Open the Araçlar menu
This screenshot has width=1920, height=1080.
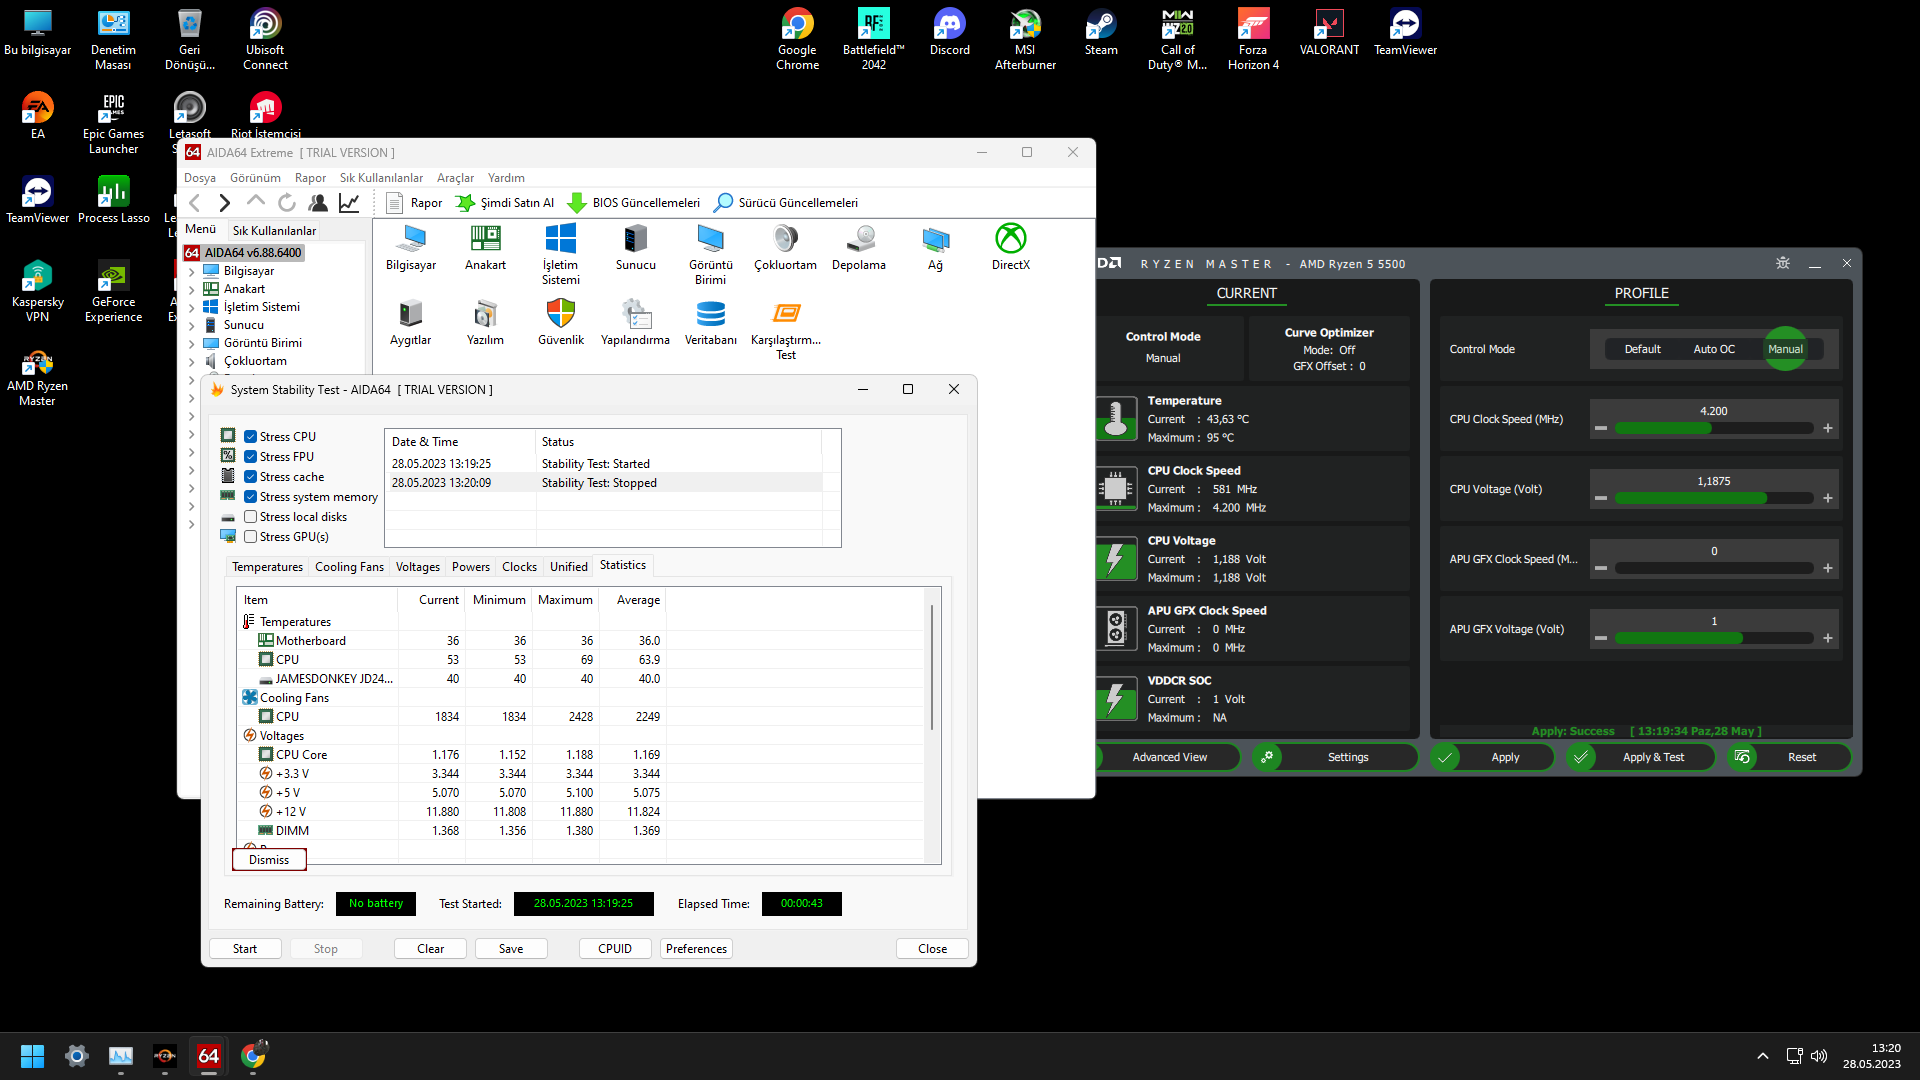tap(455, 178)
